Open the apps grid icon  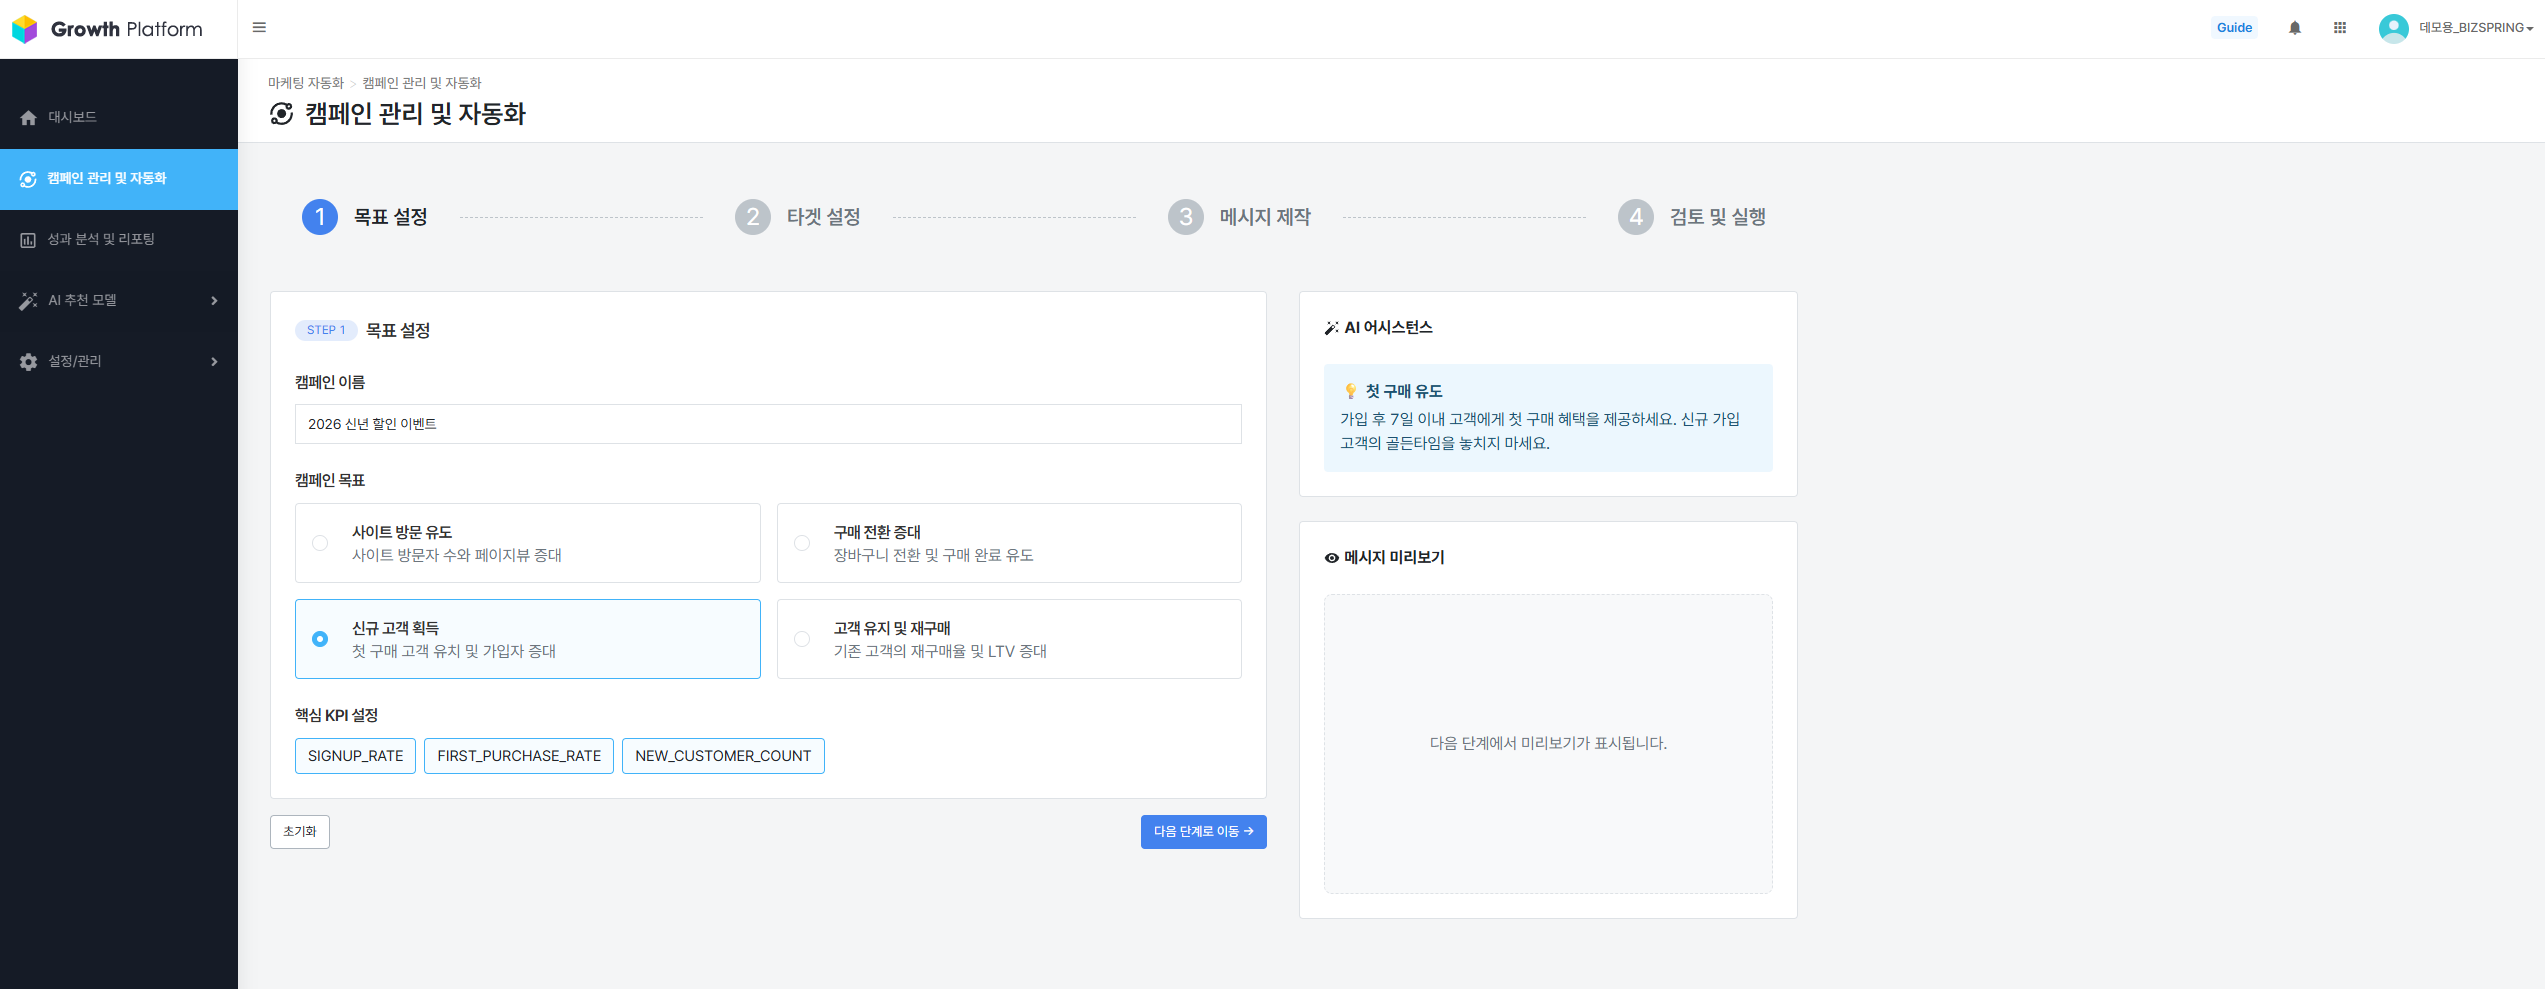point(2339,28)
